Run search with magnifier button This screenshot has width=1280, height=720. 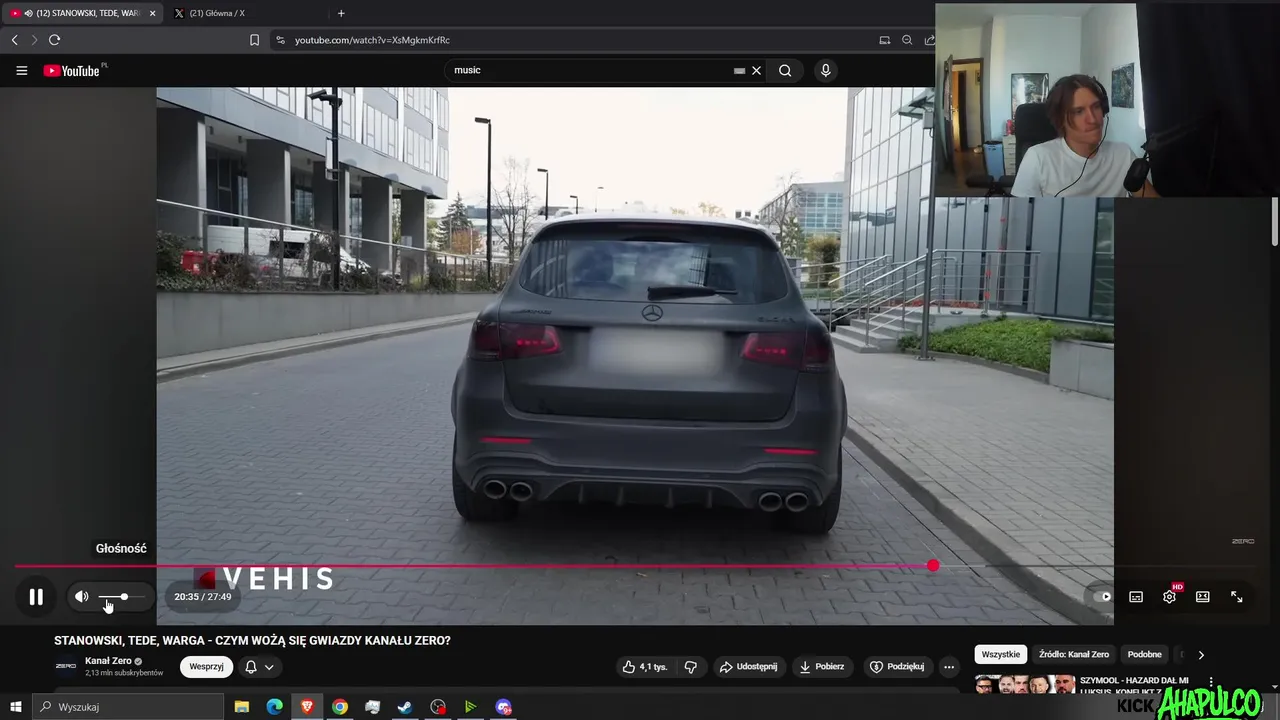(x=785, y=70)
